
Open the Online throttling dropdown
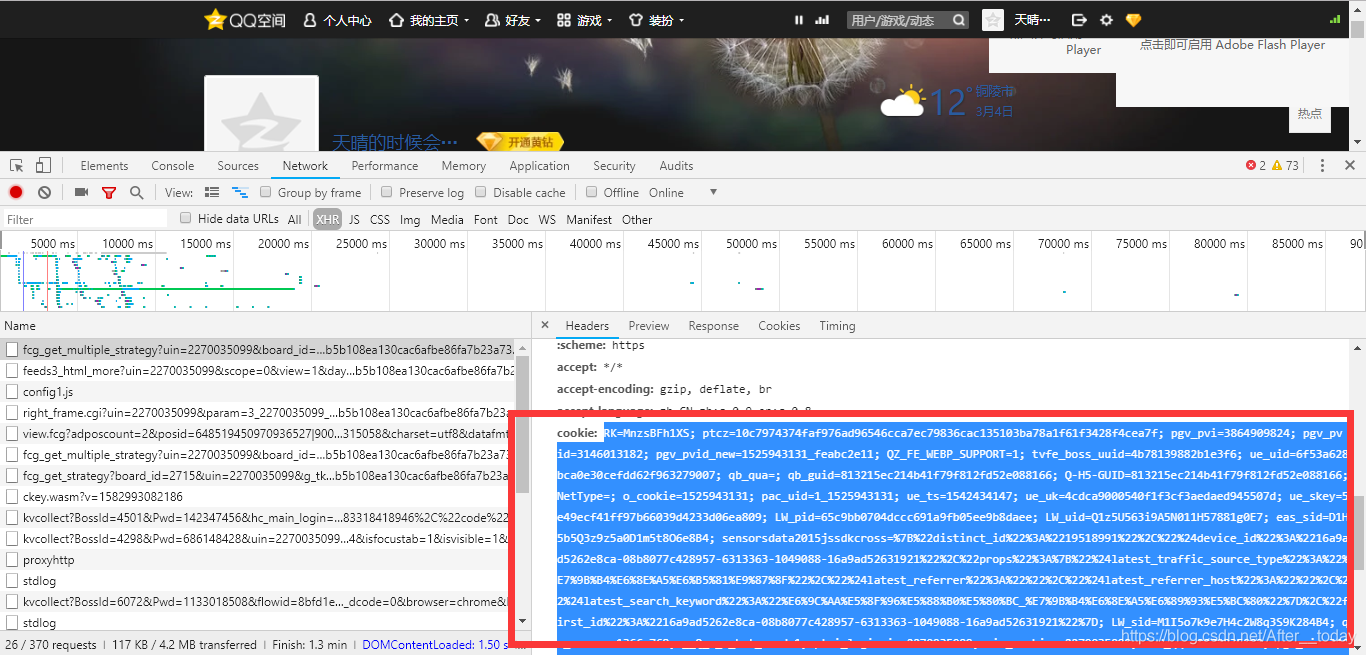[x=683, y=192]
